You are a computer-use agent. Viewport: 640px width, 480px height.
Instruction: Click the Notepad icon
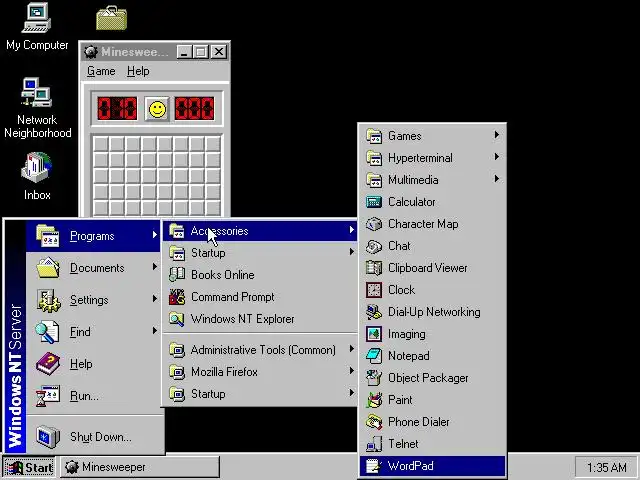pos(374,356)
